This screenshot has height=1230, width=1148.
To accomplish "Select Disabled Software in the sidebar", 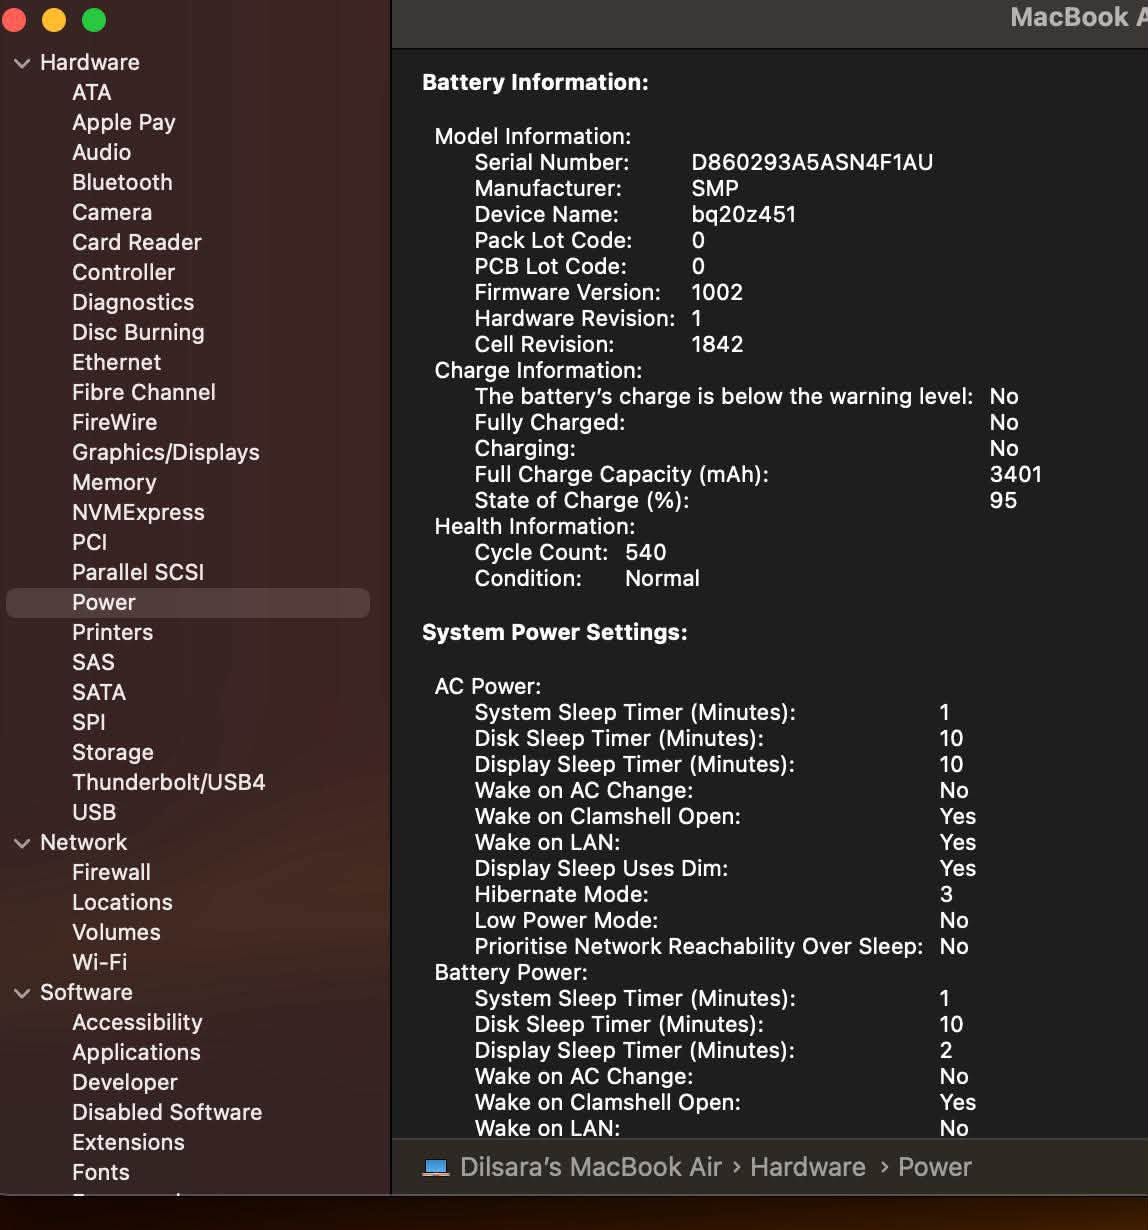I will [x=167, y=1112].
